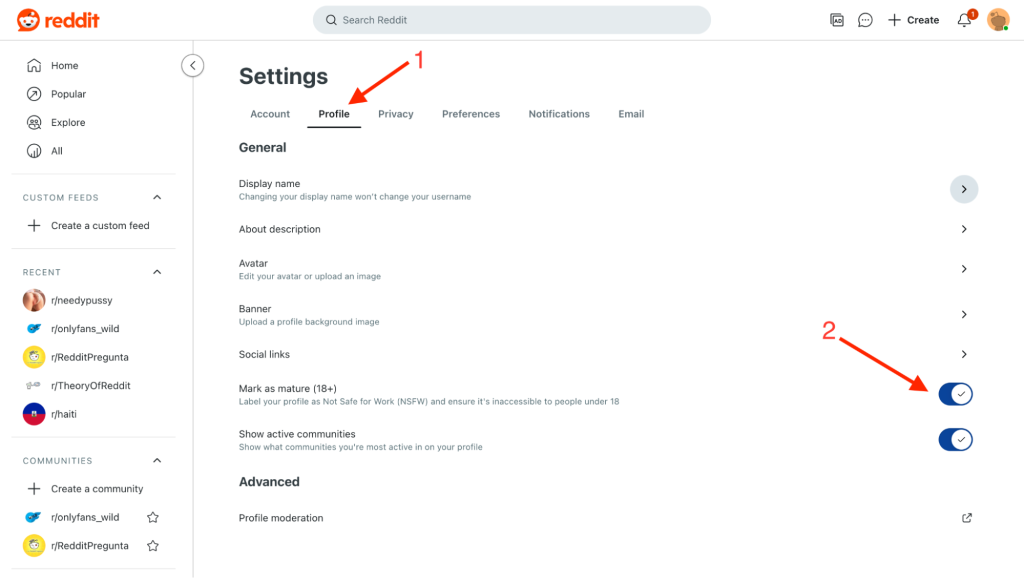
Task: Click the Create button in header
Action: [913, 20]
